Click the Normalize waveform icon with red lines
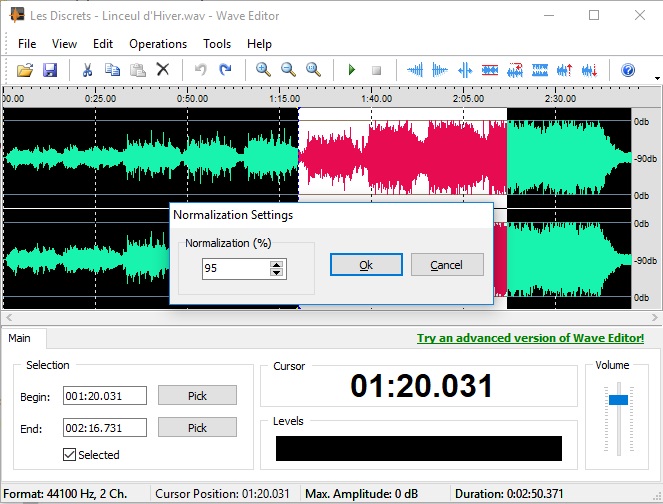The height and width of the screenshot is (504, 663). [490, 70]
